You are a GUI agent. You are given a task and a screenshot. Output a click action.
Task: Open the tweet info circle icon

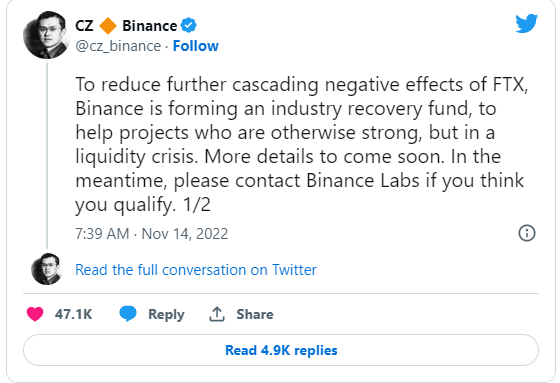[526, 233]
